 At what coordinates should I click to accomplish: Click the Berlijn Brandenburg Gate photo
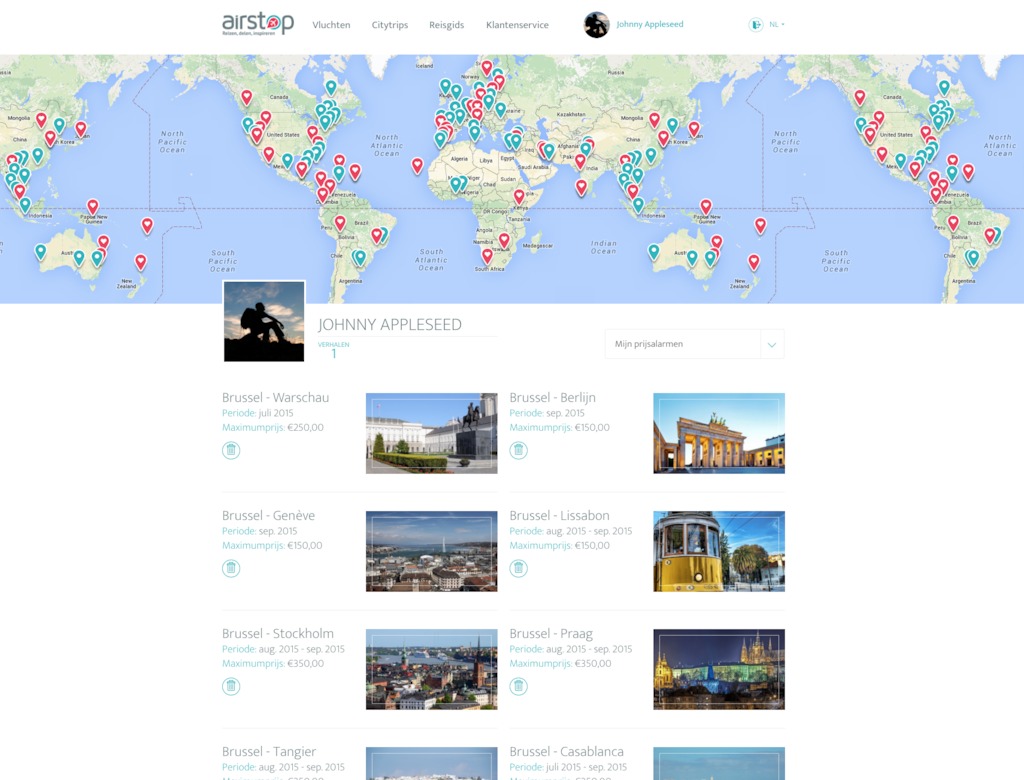coord(719,433)
